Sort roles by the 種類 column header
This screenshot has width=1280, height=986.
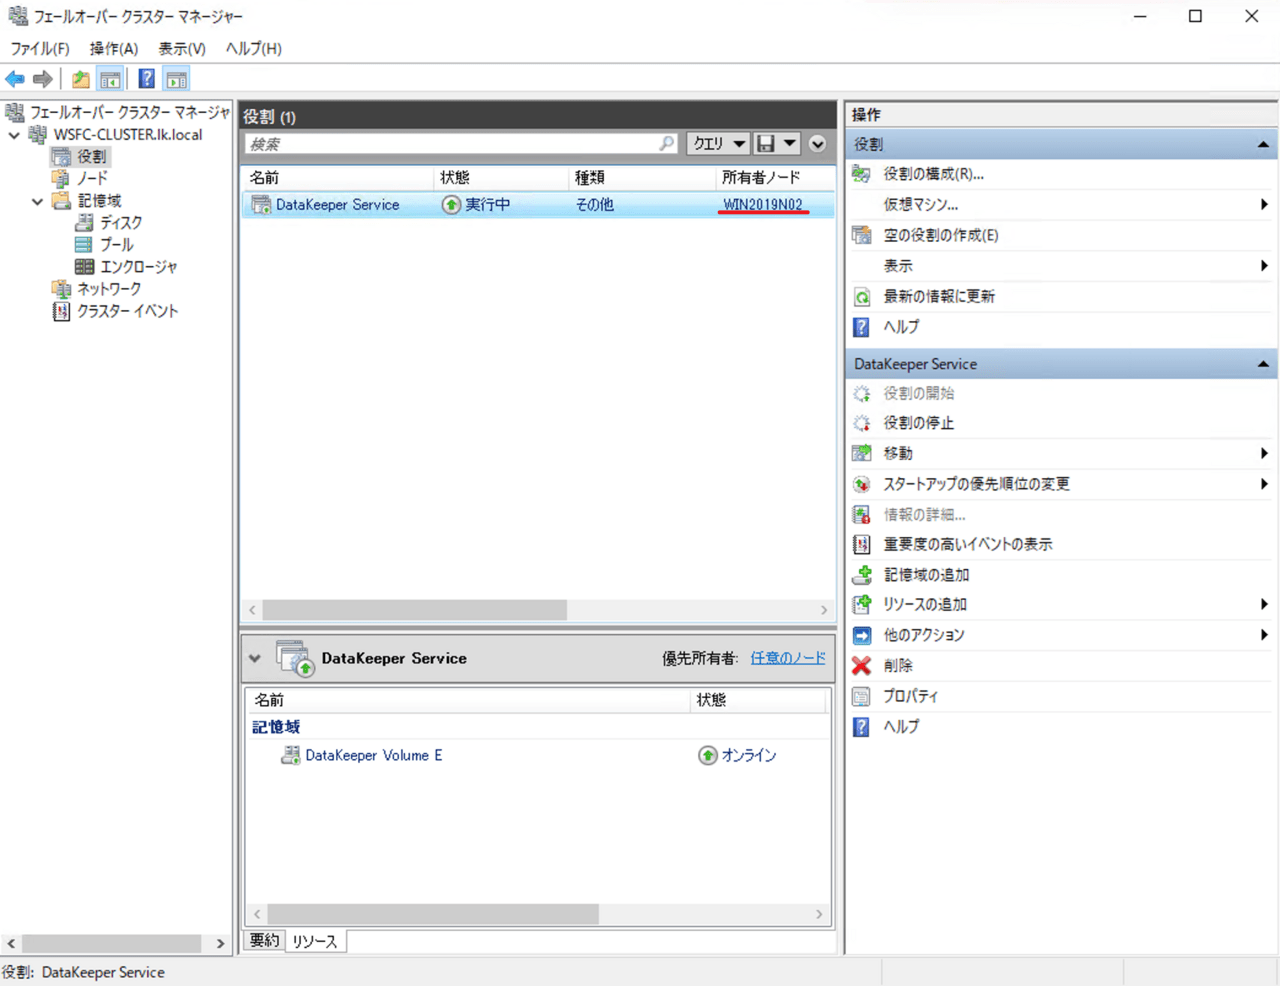click(x=641, y=178)
